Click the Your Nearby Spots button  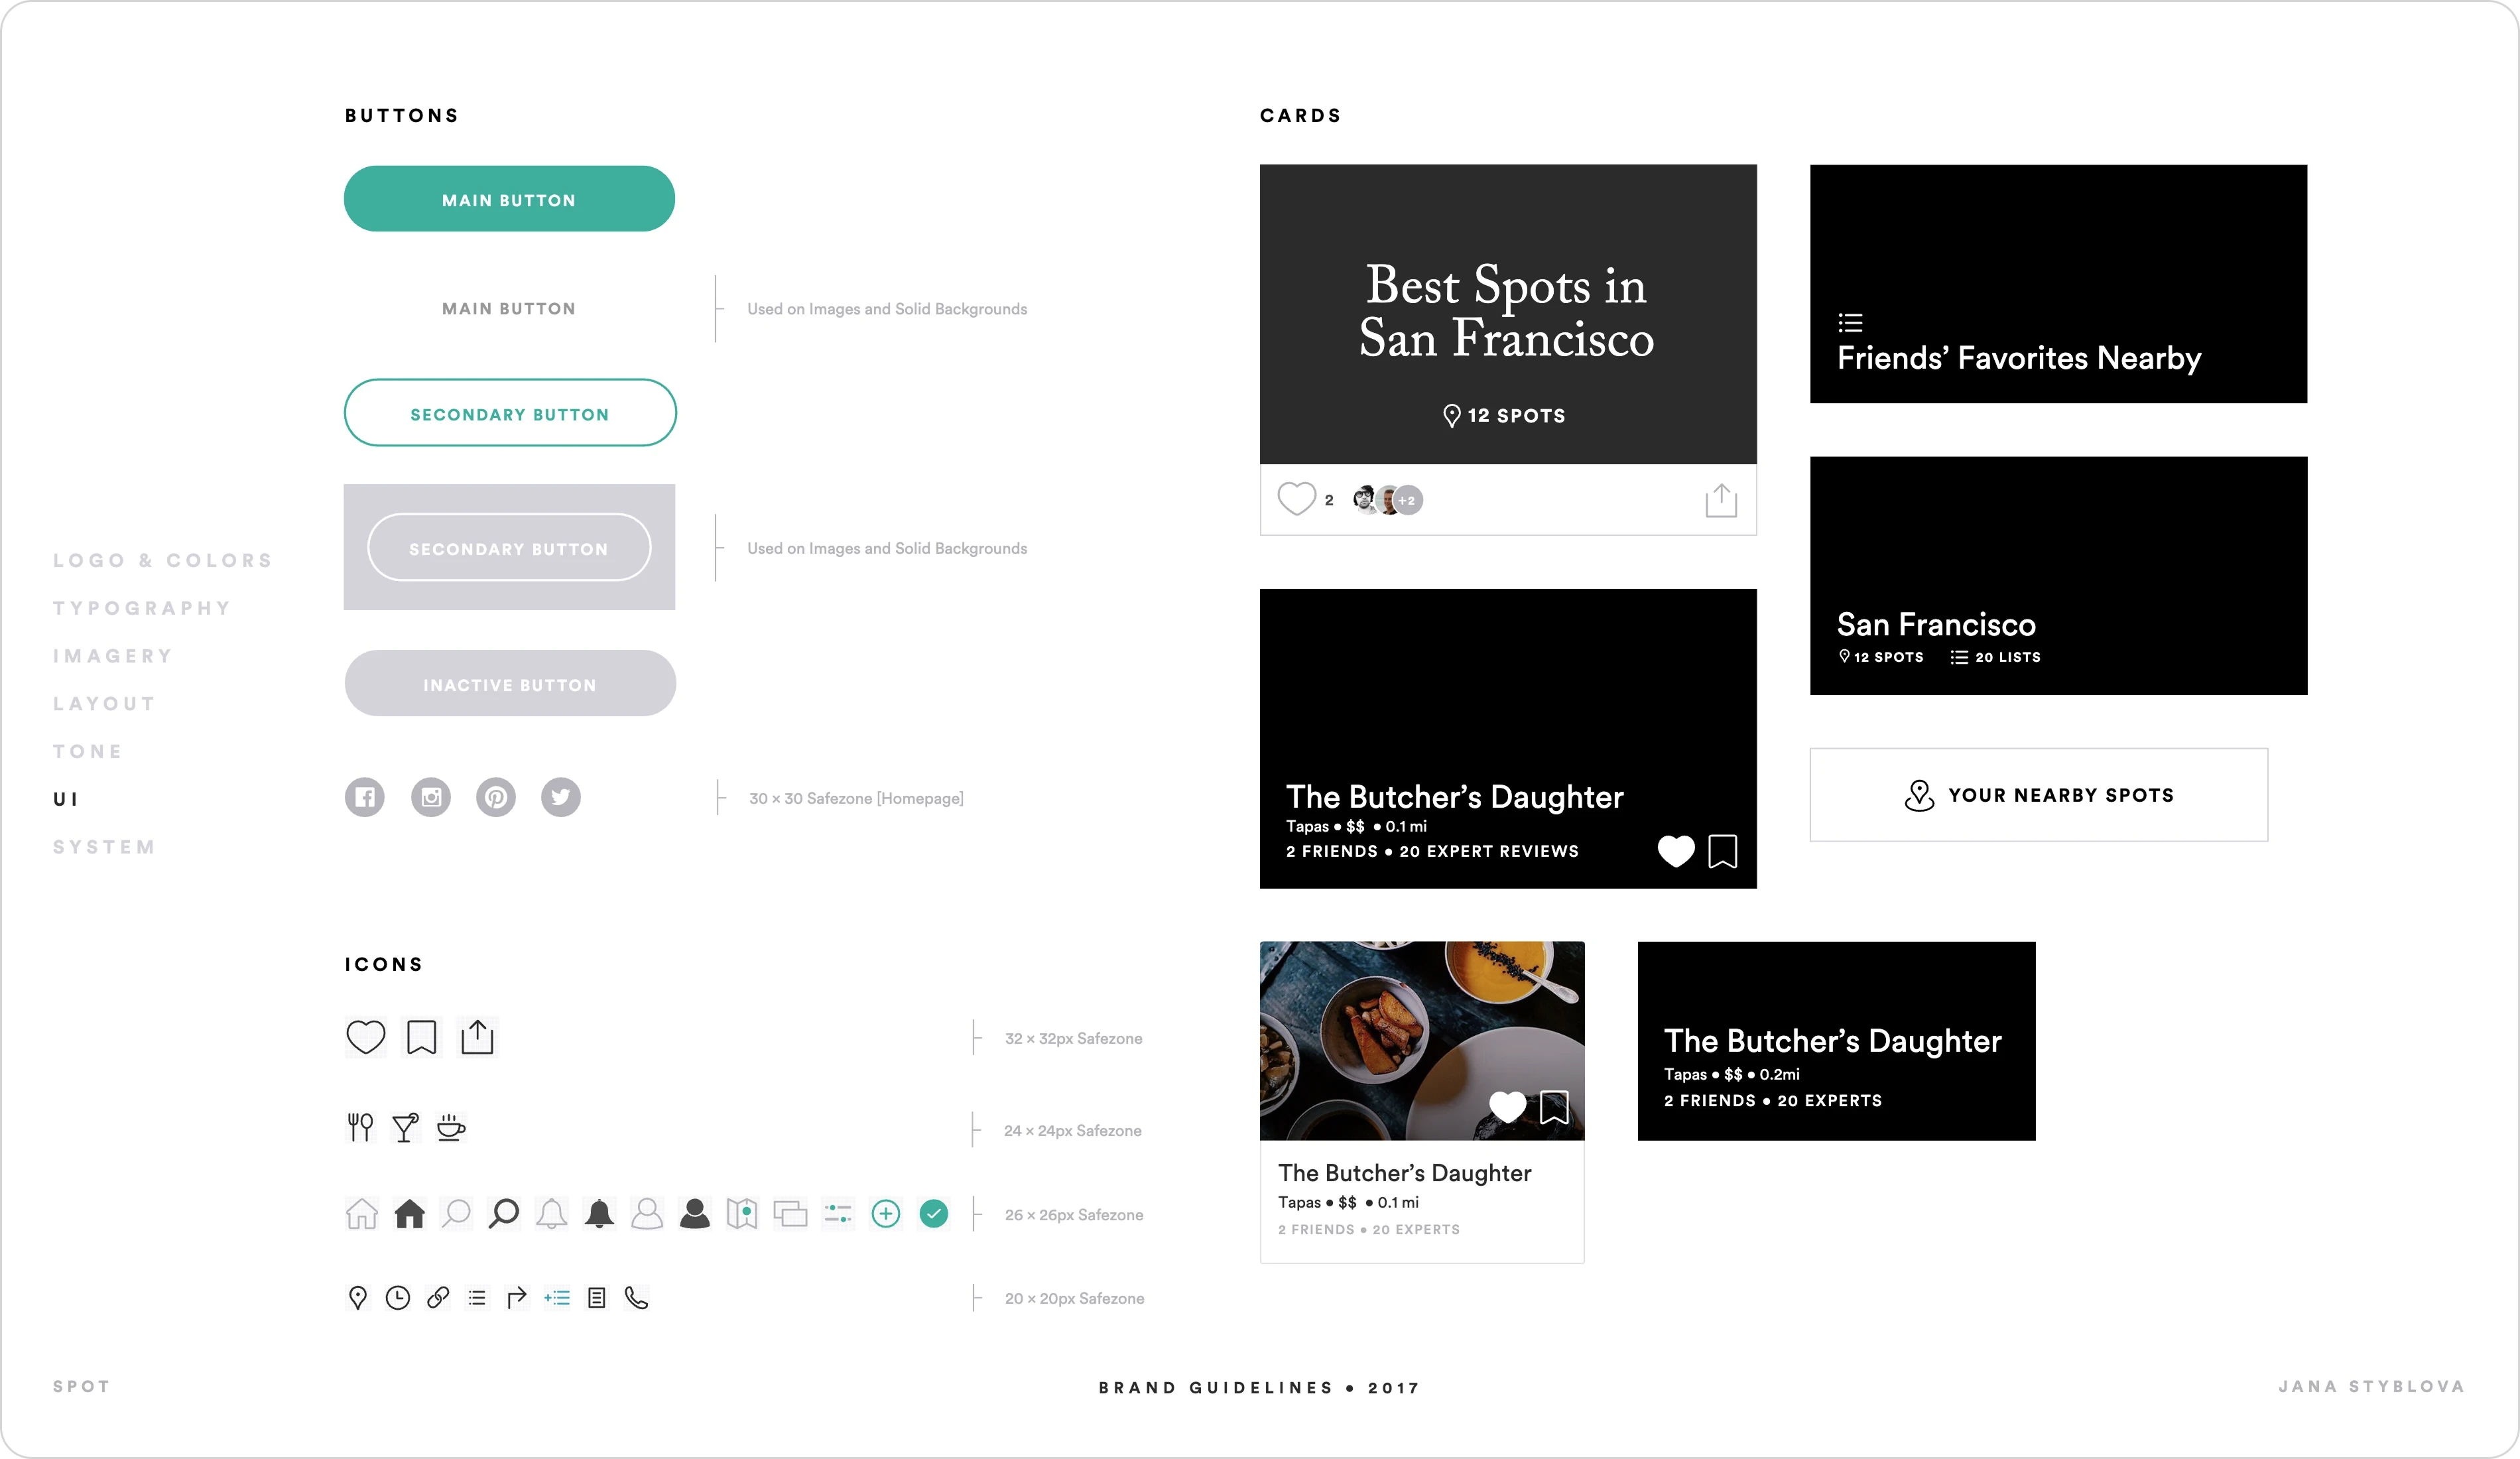click(x=2038, y=795)
